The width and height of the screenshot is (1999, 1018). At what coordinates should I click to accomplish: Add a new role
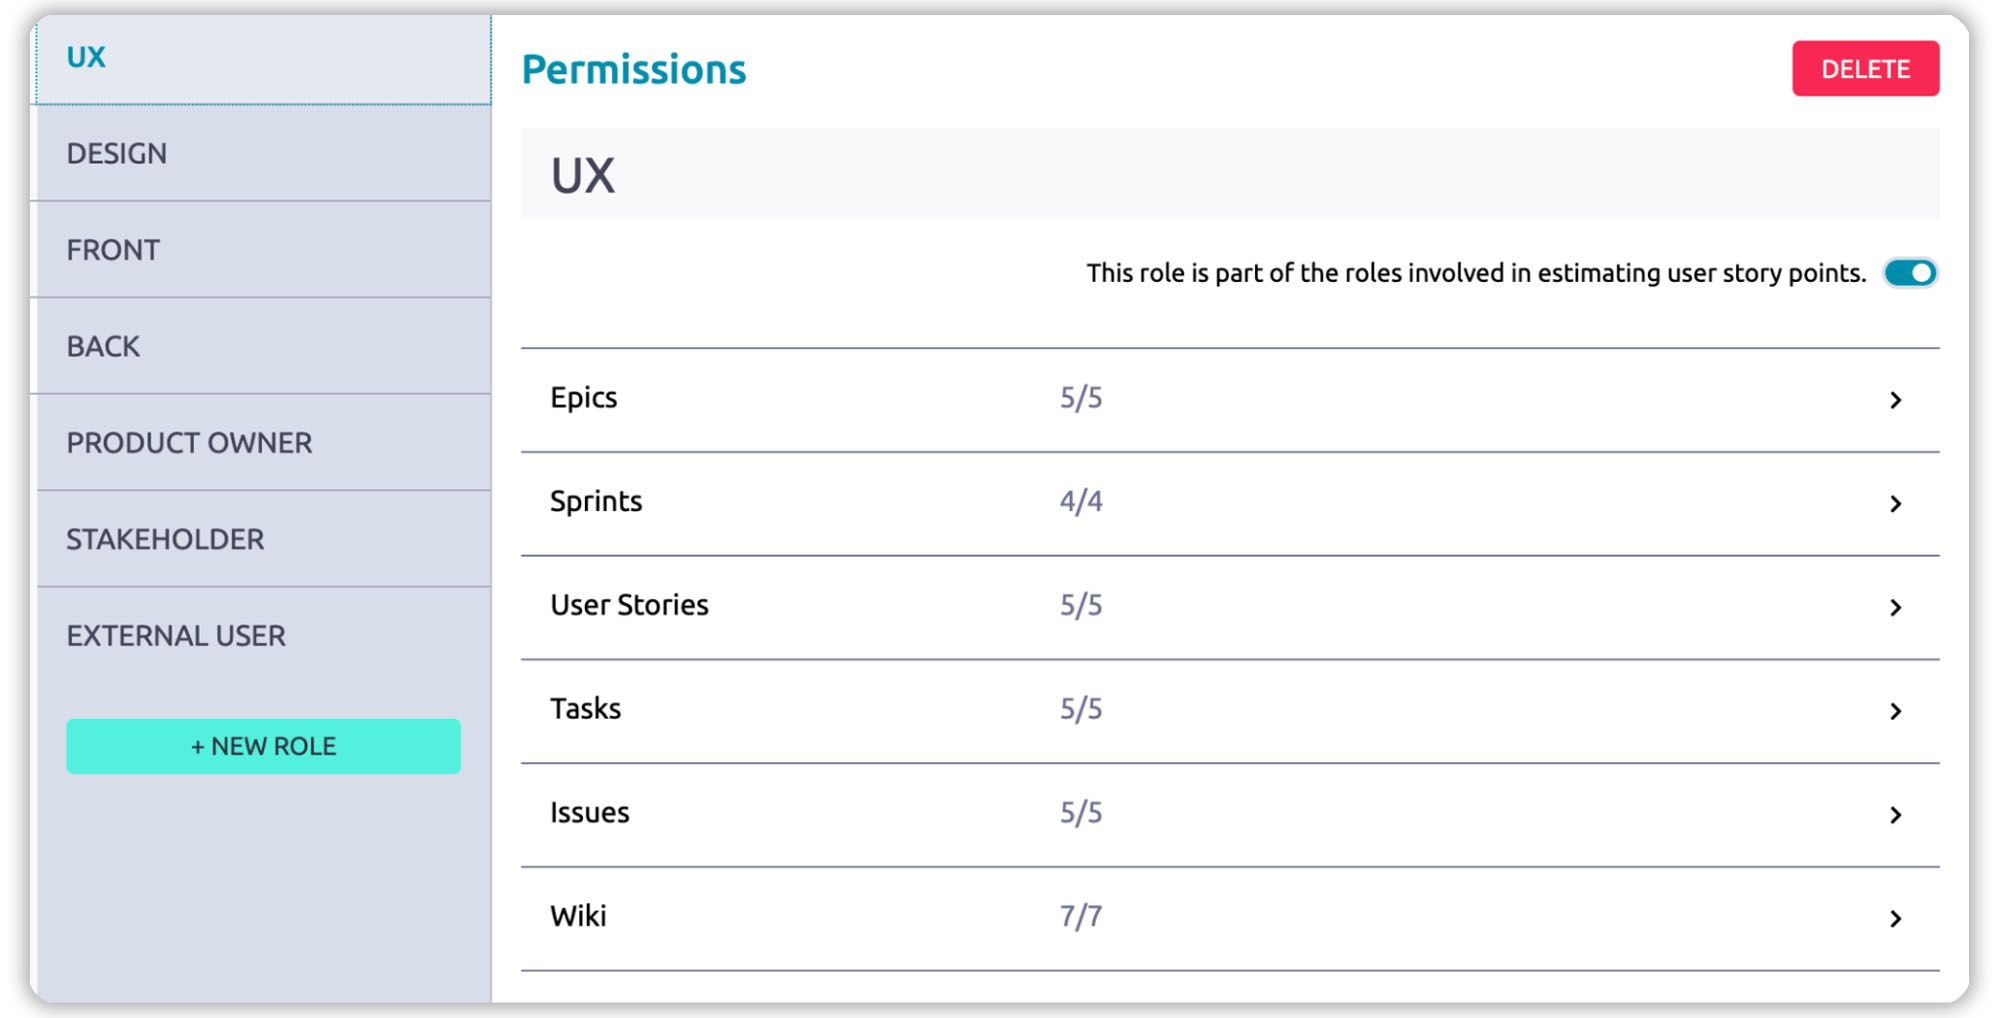pyautogui.click(x=263, y=746)
